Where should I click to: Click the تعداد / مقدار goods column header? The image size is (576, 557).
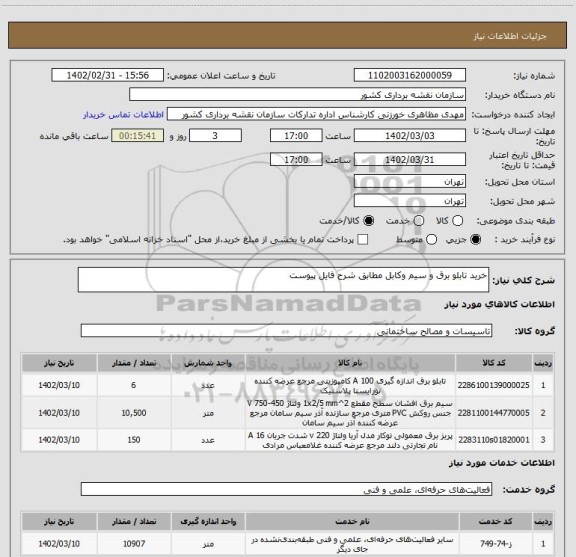[x=134, y=363]
